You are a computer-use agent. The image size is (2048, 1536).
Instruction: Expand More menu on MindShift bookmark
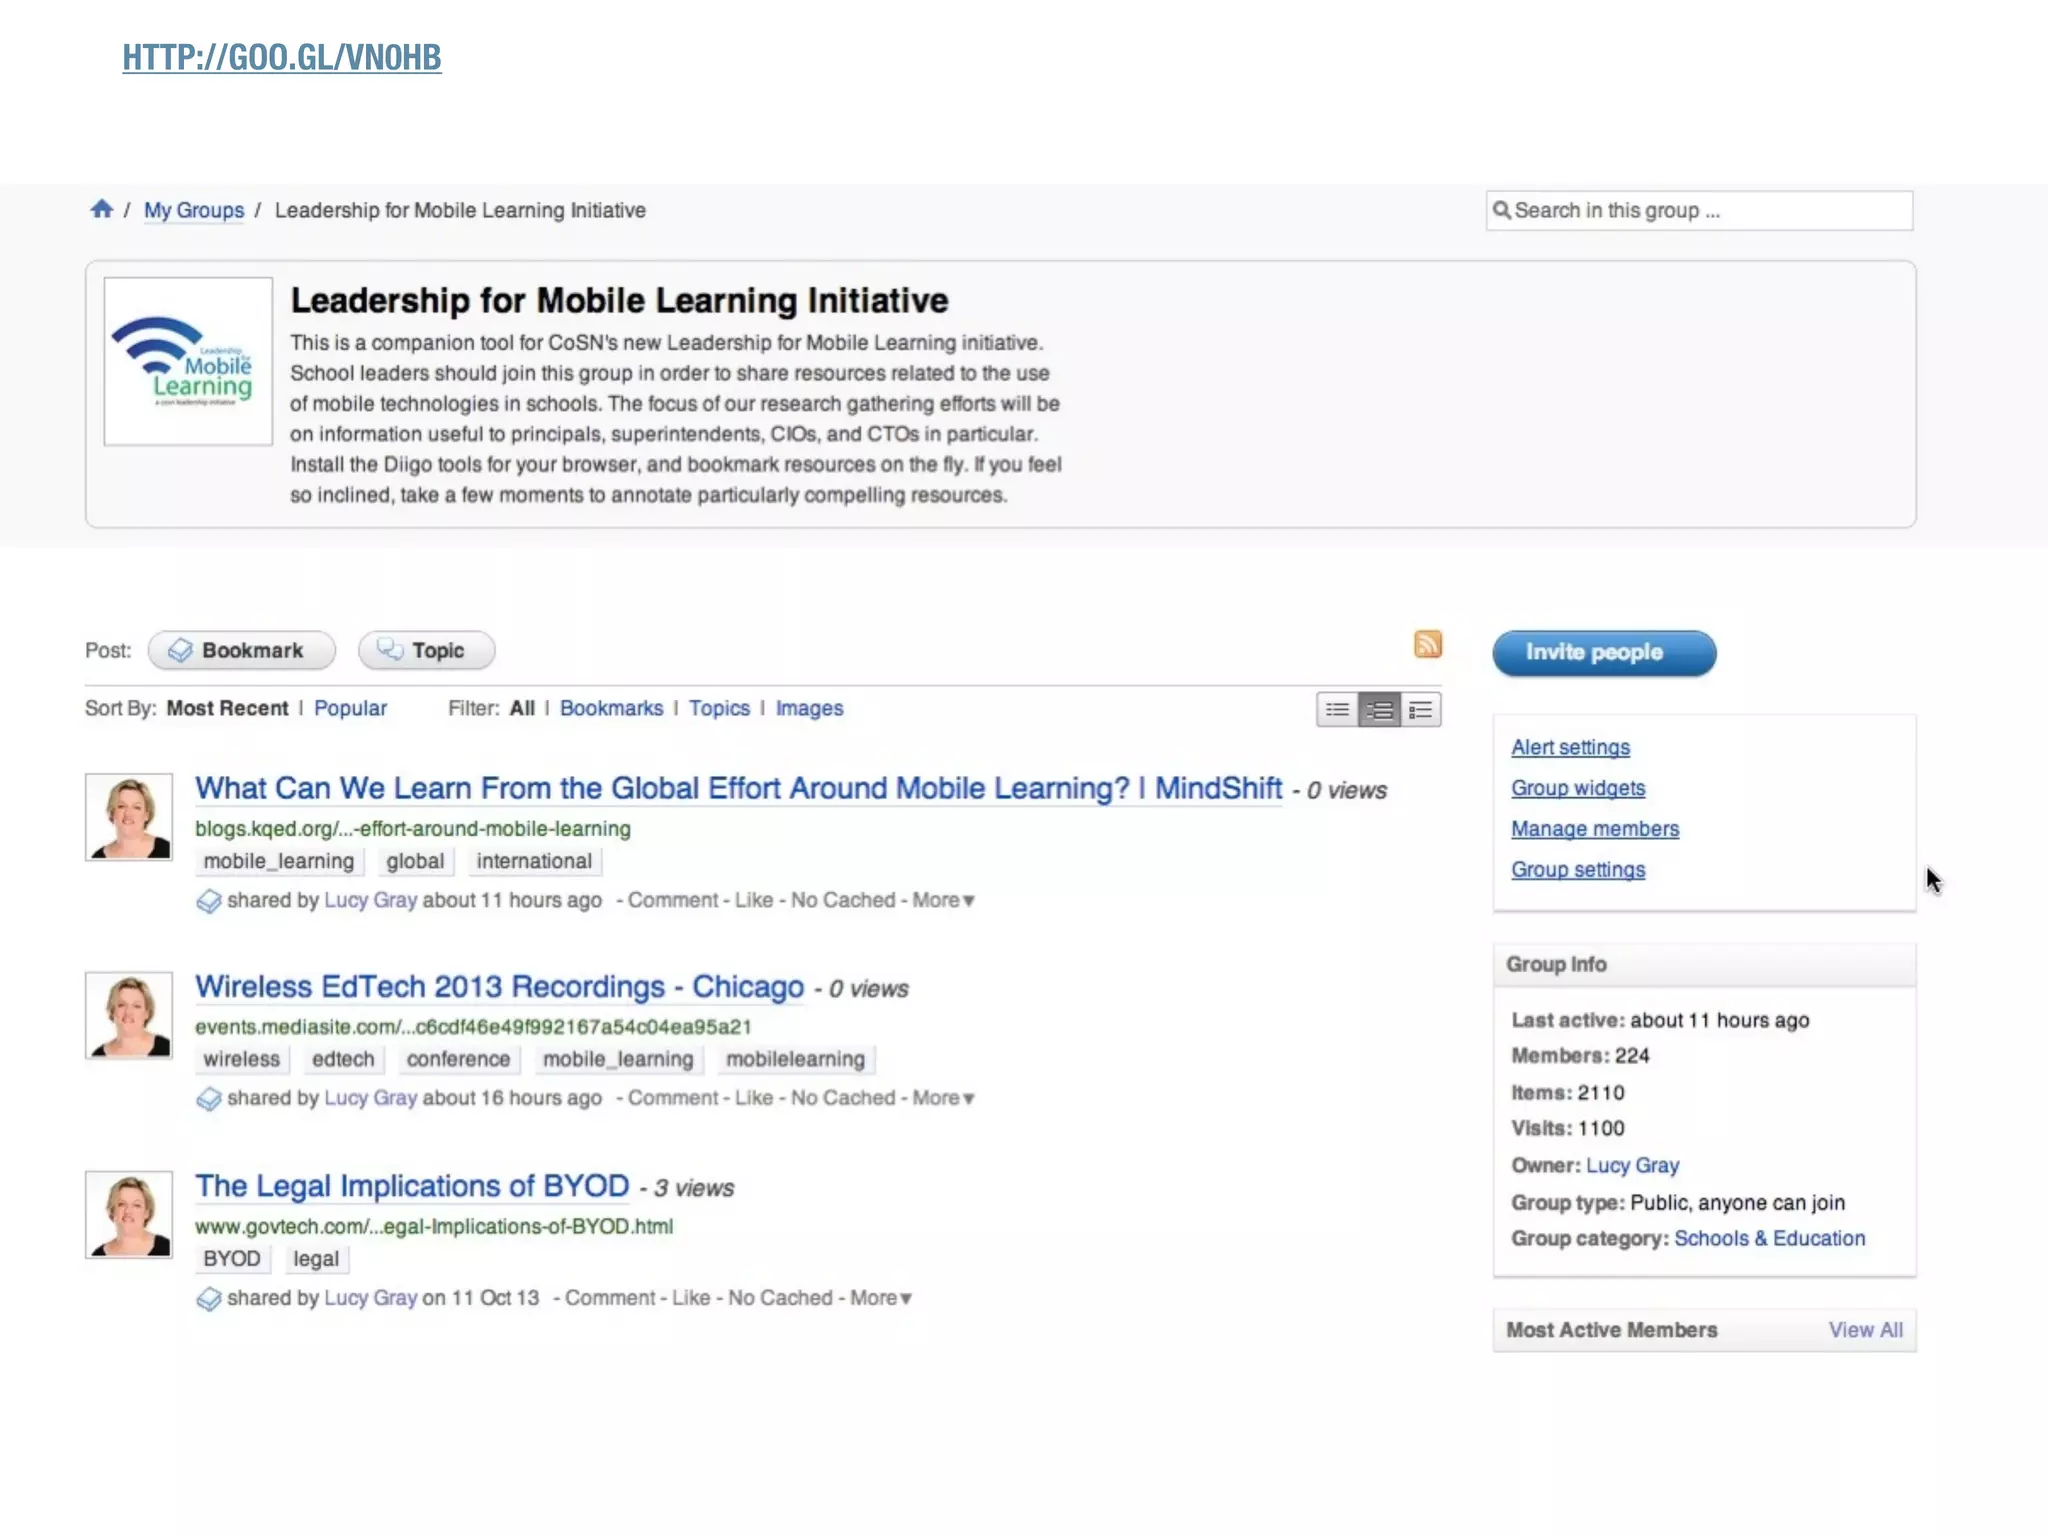pyautogui.click(x=942, y=900)
